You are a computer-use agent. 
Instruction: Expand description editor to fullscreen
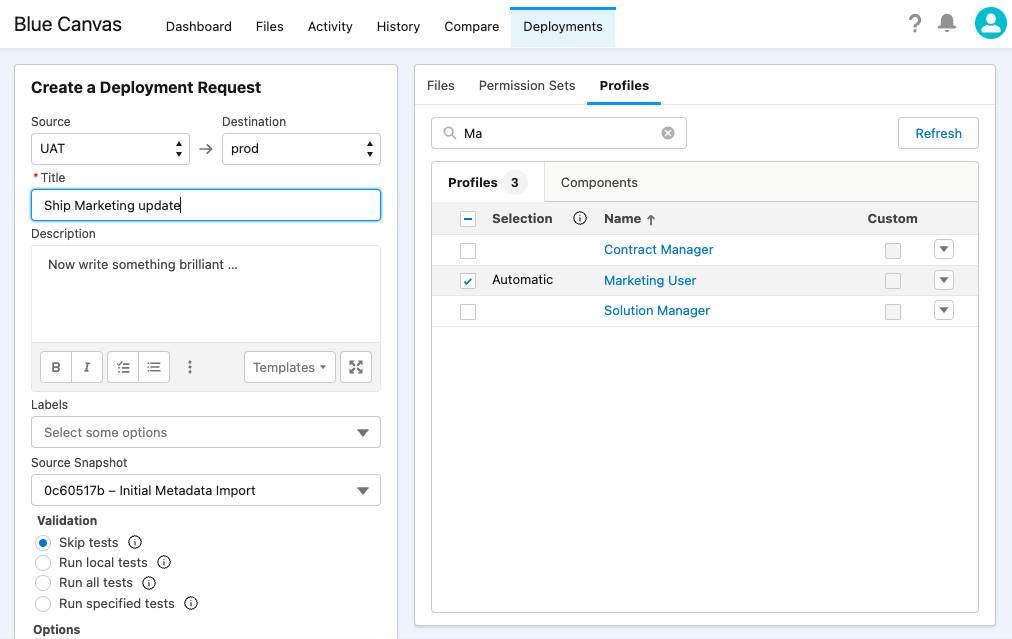point(356,367)
